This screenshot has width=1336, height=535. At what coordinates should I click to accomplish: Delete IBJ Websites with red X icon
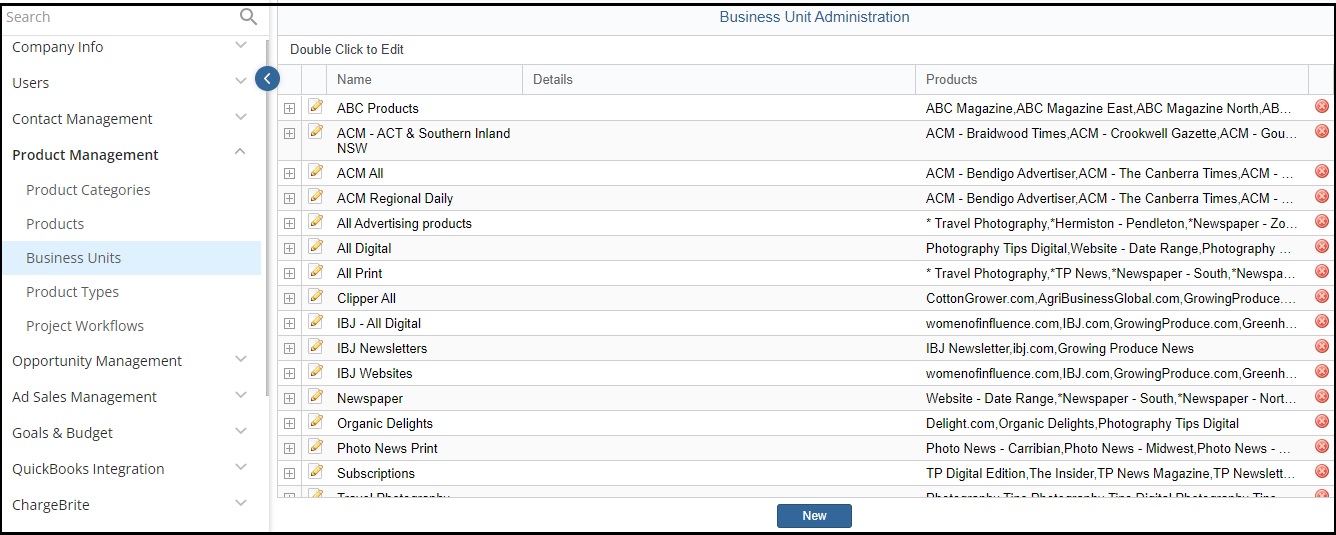pos(1322,371)
